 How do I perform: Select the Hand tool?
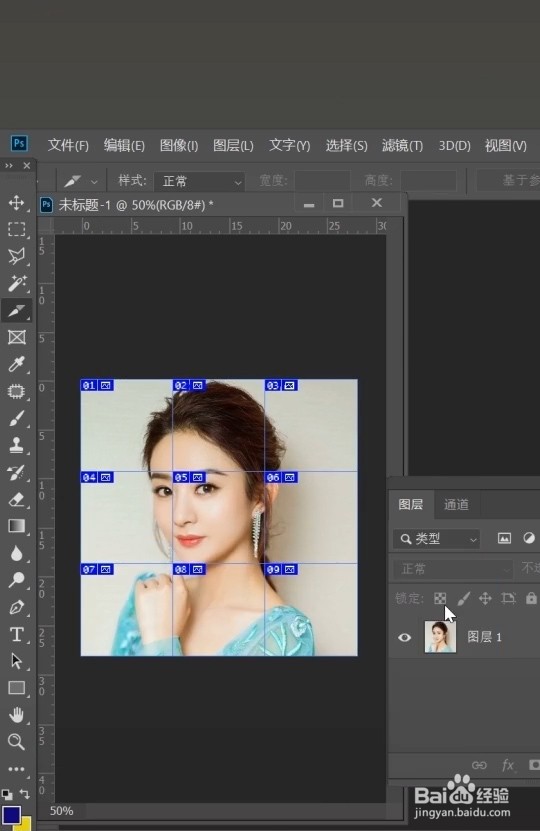[16, 715]
